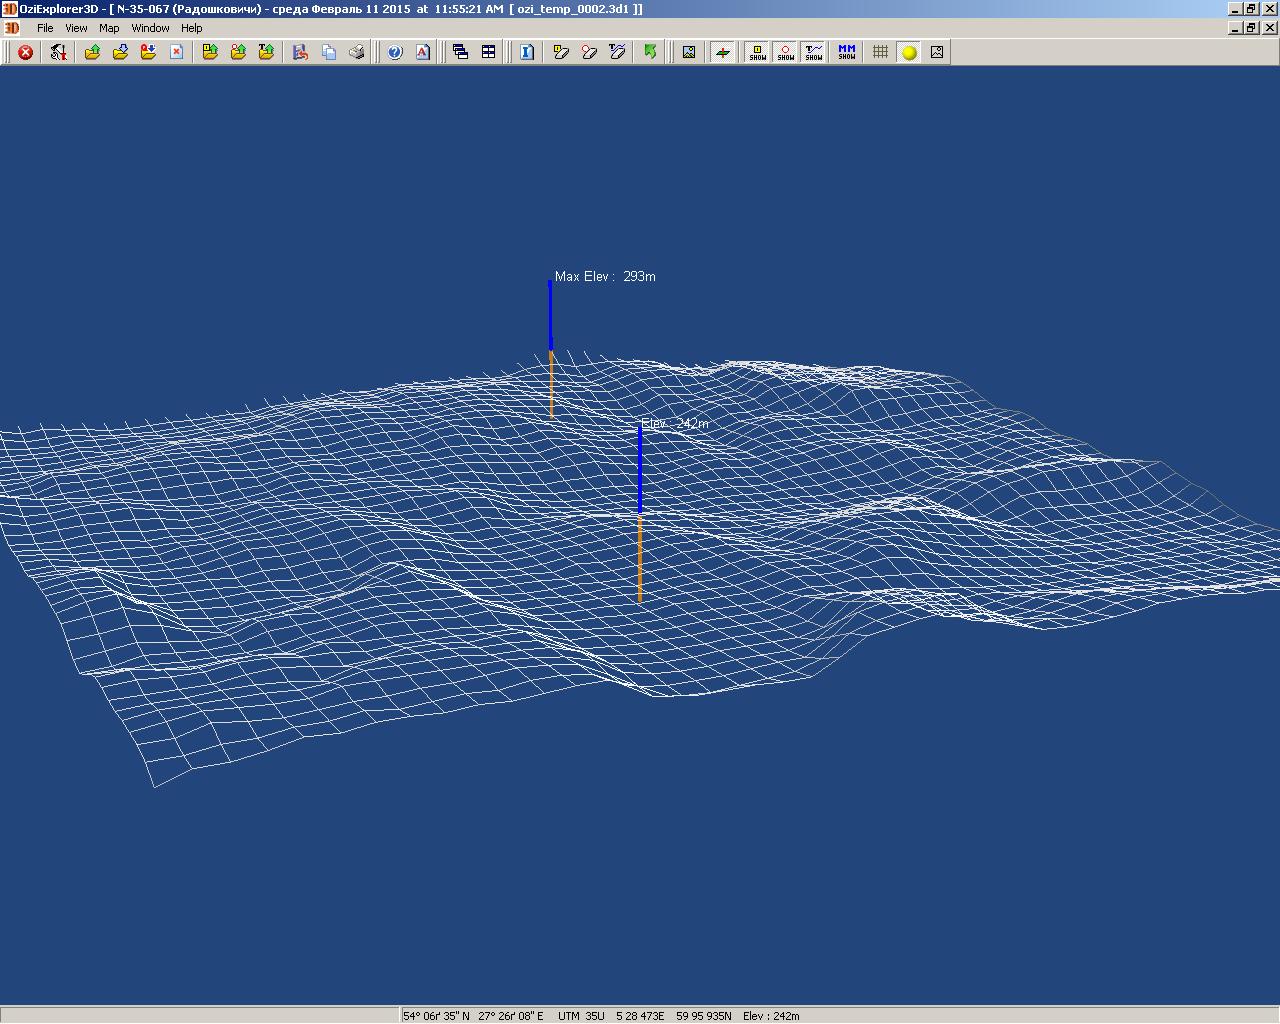The height and width of the screenshot is (1024, 1280).
Task: Click the clear tracks eraser icon
Action: click(617, 52)
